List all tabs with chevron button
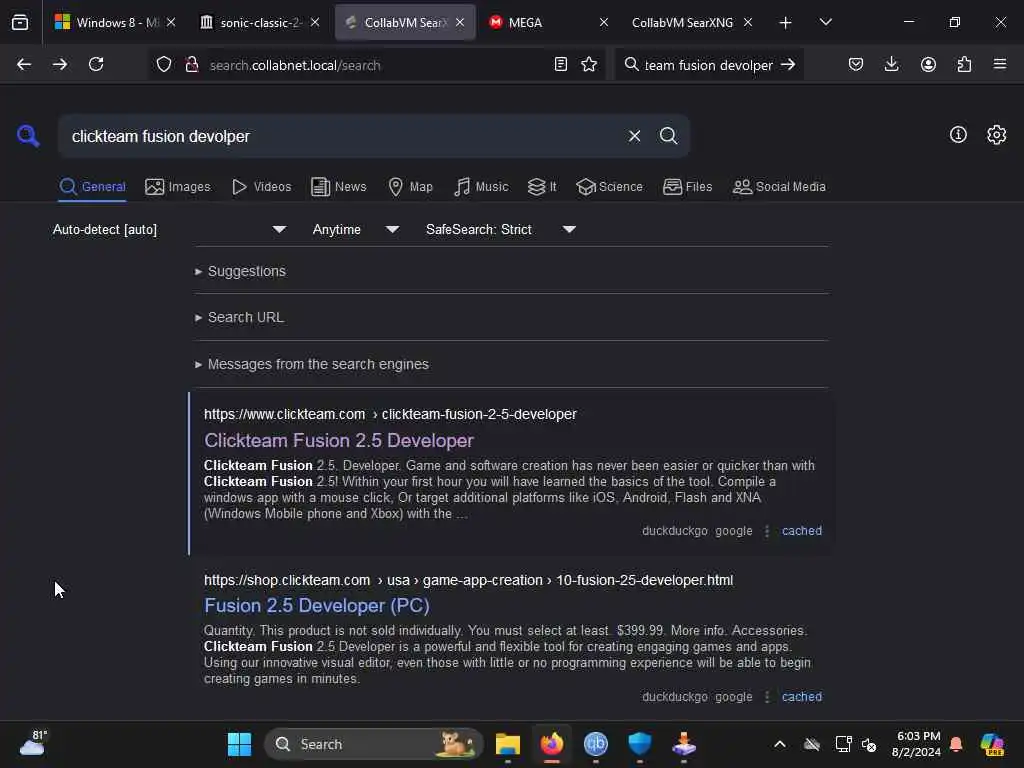Viewport: 1024px width, 768px height. (825, 22)
